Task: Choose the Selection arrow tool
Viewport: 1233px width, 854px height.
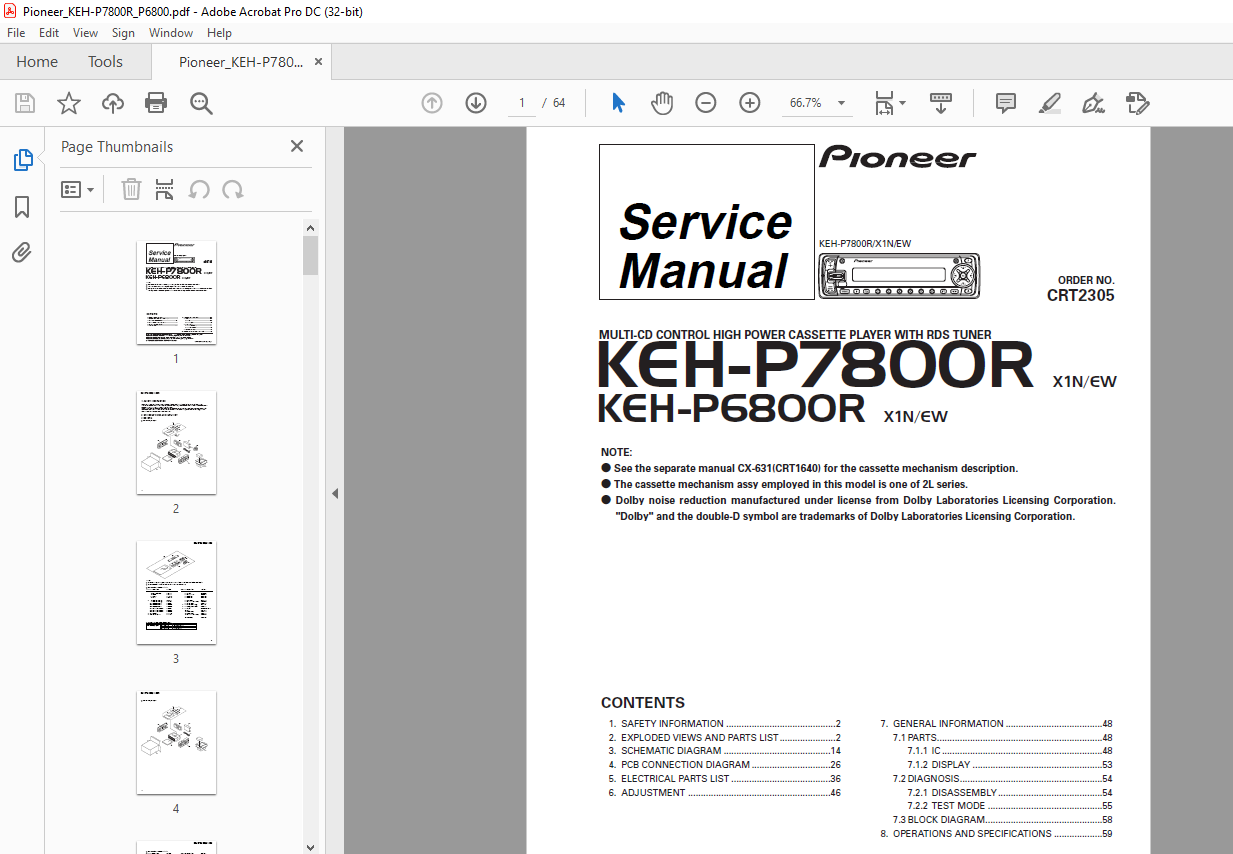Action: click(x=618, y=103)
